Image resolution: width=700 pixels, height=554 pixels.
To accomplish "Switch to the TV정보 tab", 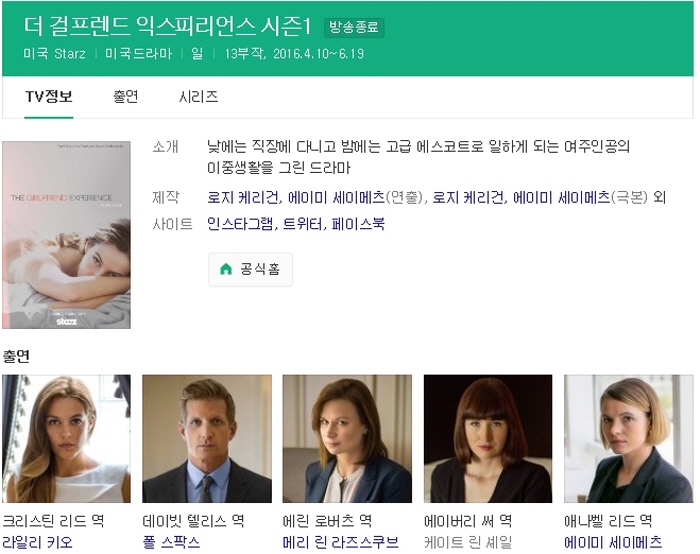I will coord(48,97).
